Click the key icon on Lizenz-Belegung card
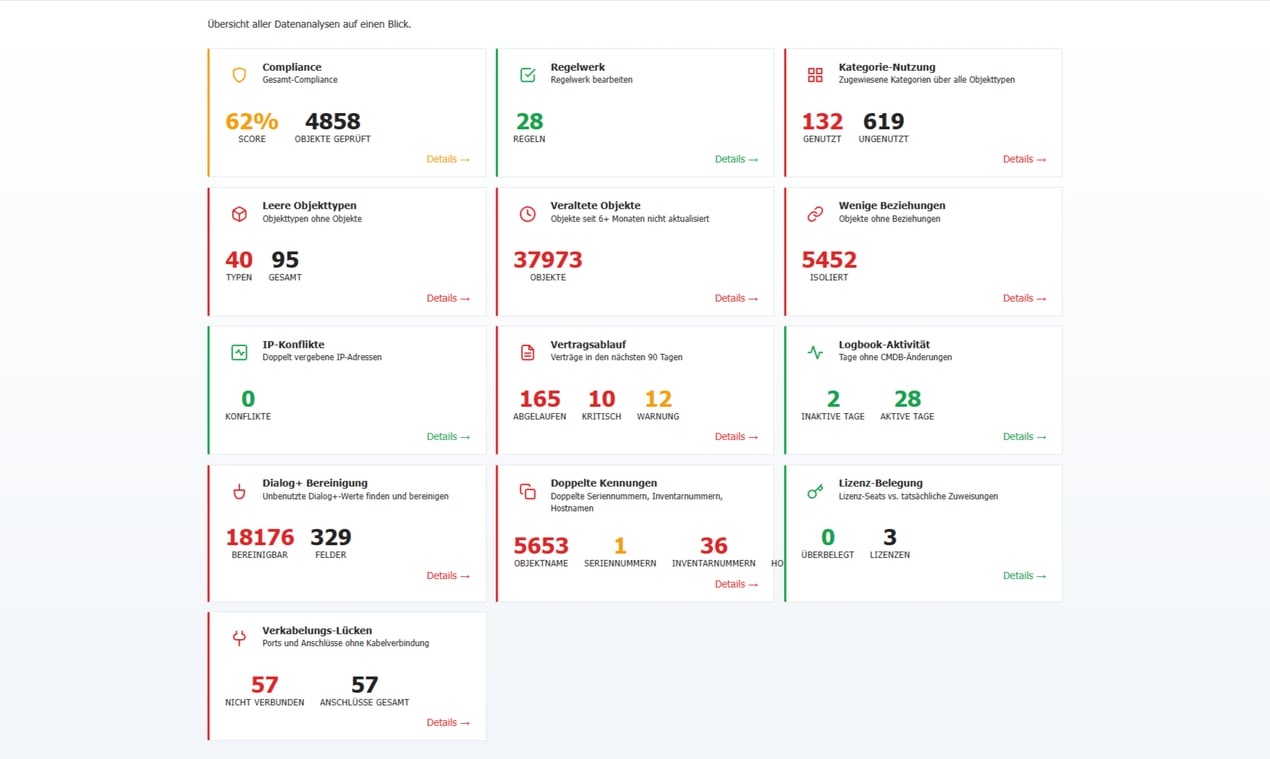Viewport: 1270px width, 759px height. (815, 491)
